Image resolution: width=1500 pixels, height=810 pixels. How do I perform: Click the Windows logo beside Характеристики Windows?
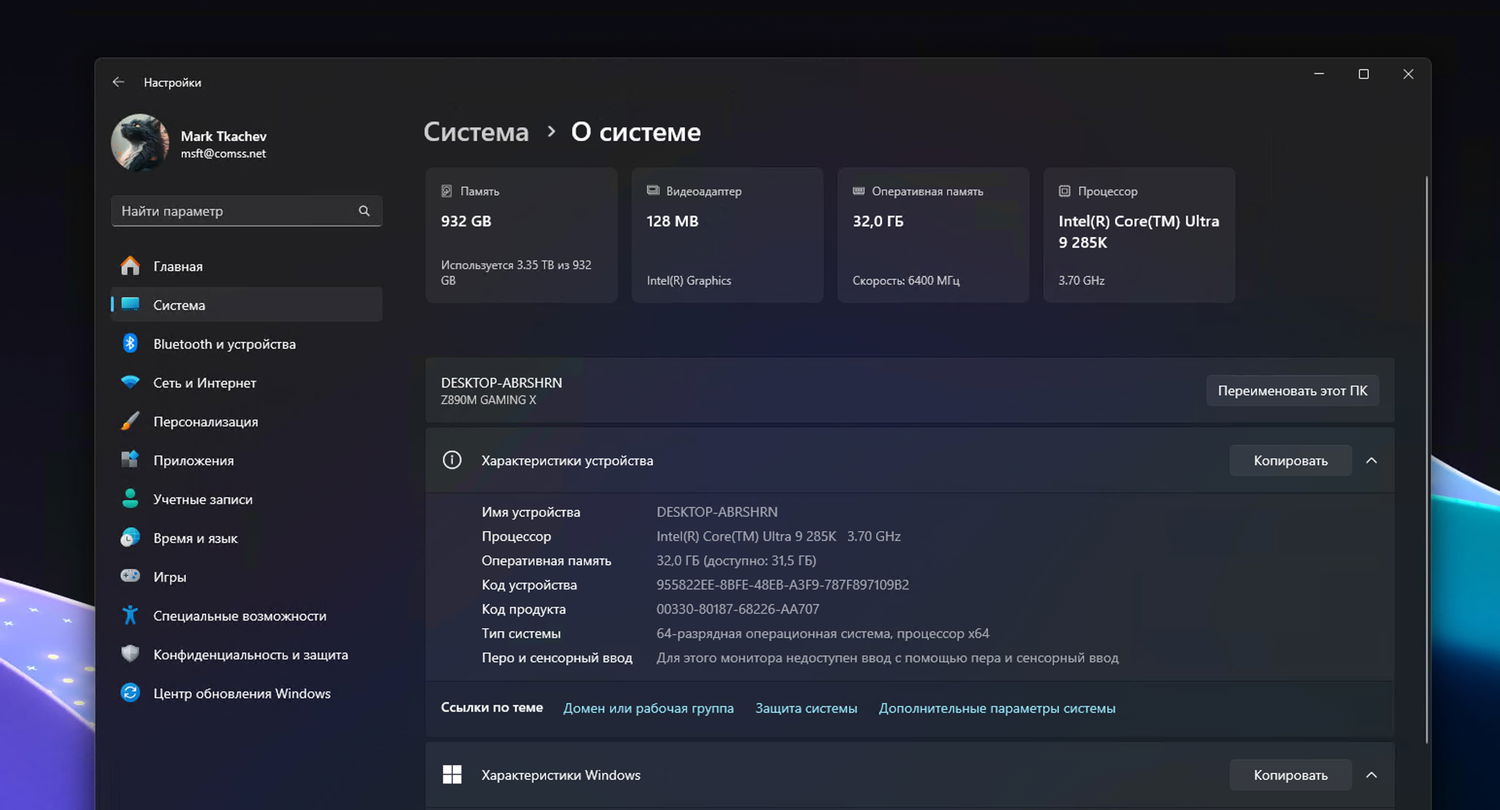coord(452,775)
